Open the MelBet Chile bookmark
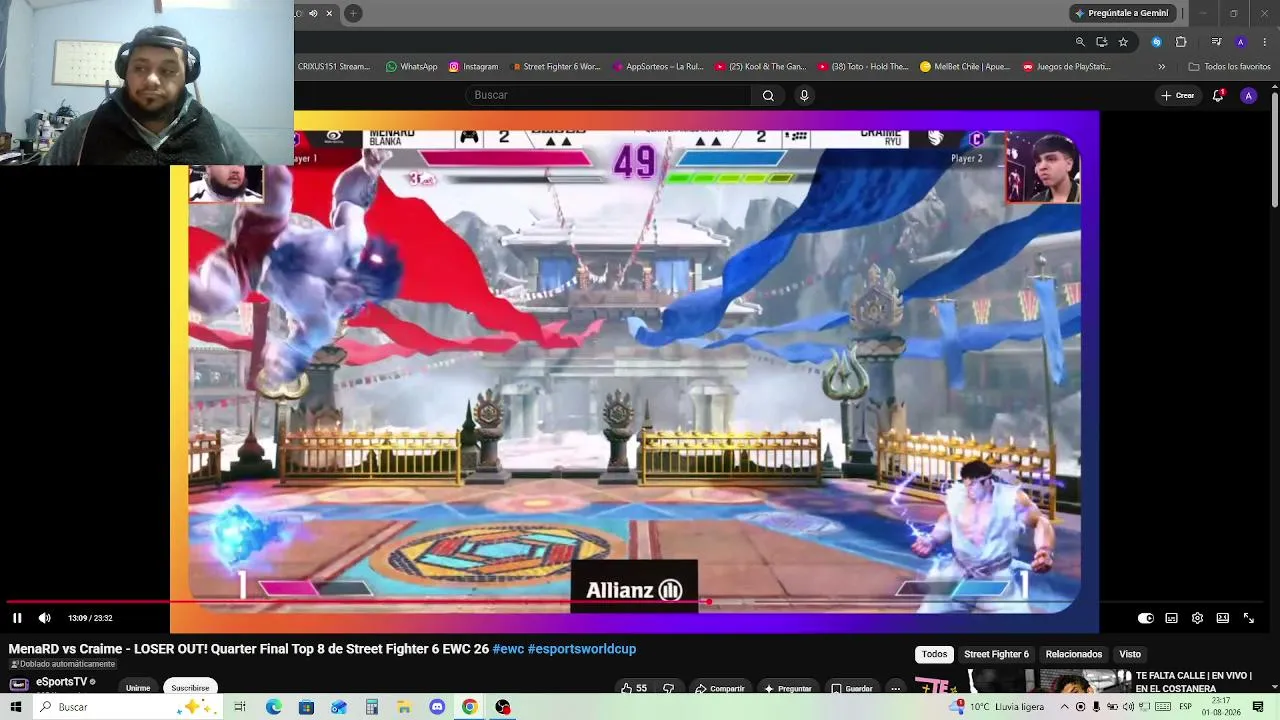 click(965, 67)
